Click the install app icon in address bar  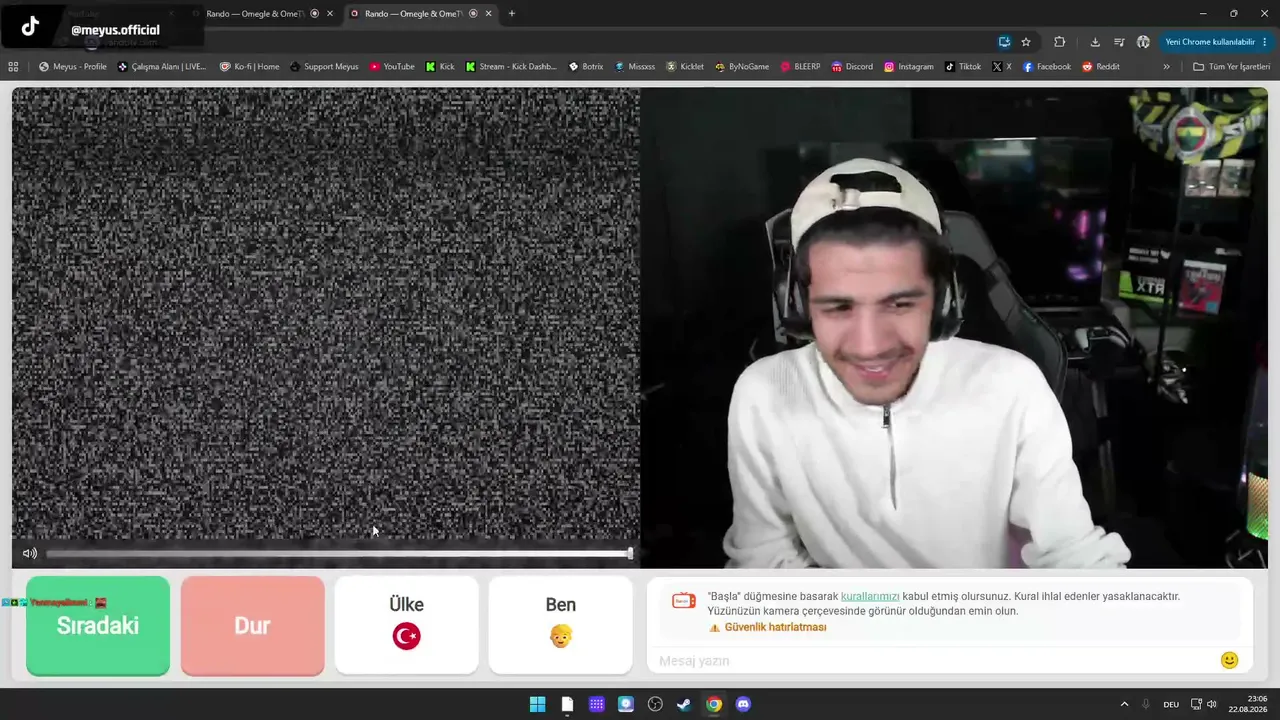[x=1004, y=42]
